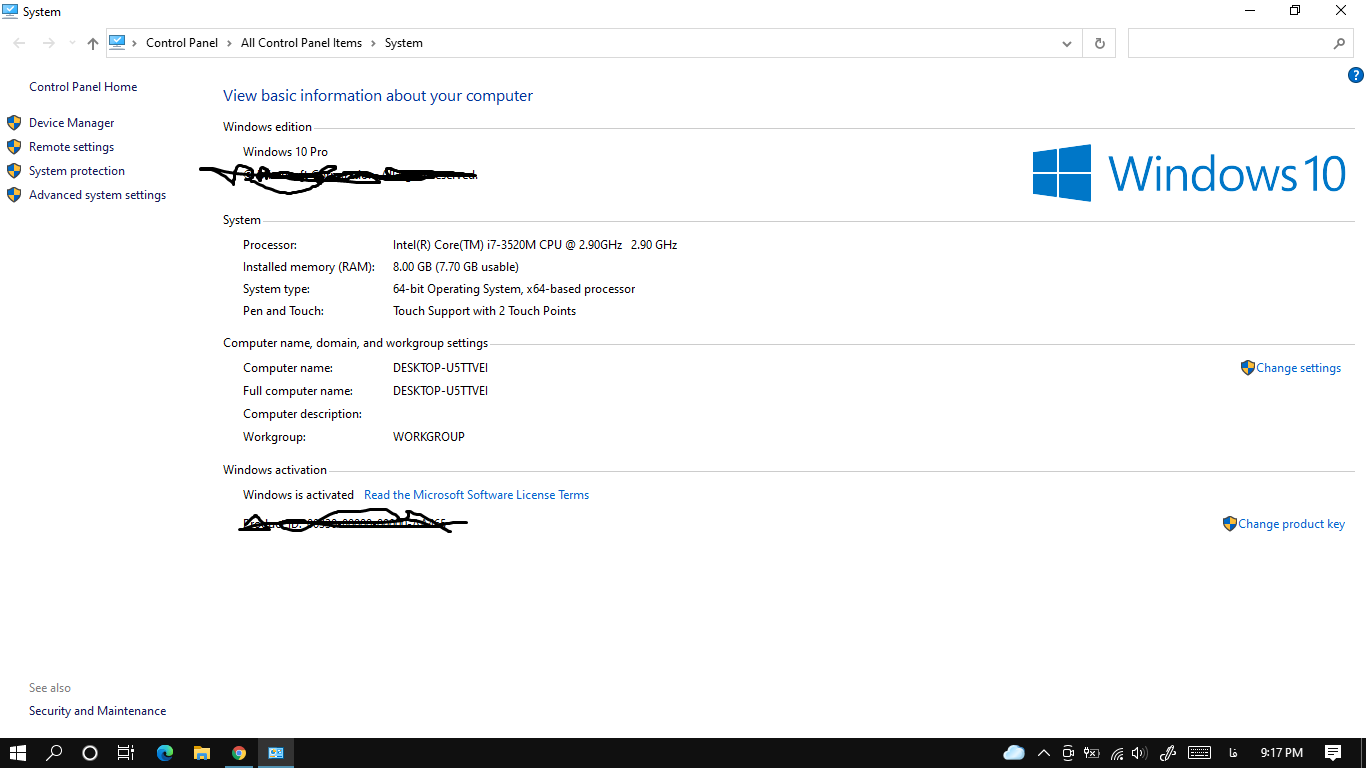Click the Device Manager shield icon
Screen dimensions: 1366x768
click(x=14, y=123)
